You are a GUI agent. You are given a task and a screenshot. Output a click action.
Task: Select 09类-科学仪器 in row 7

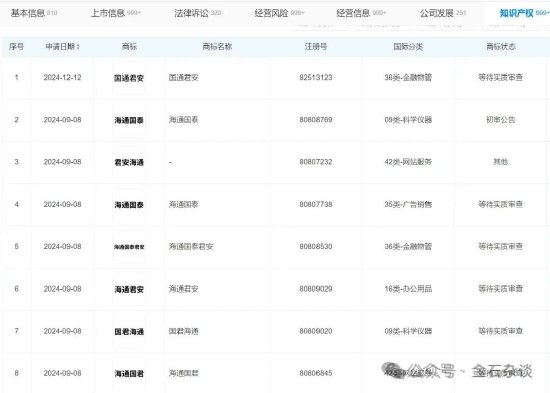point(408,331)
